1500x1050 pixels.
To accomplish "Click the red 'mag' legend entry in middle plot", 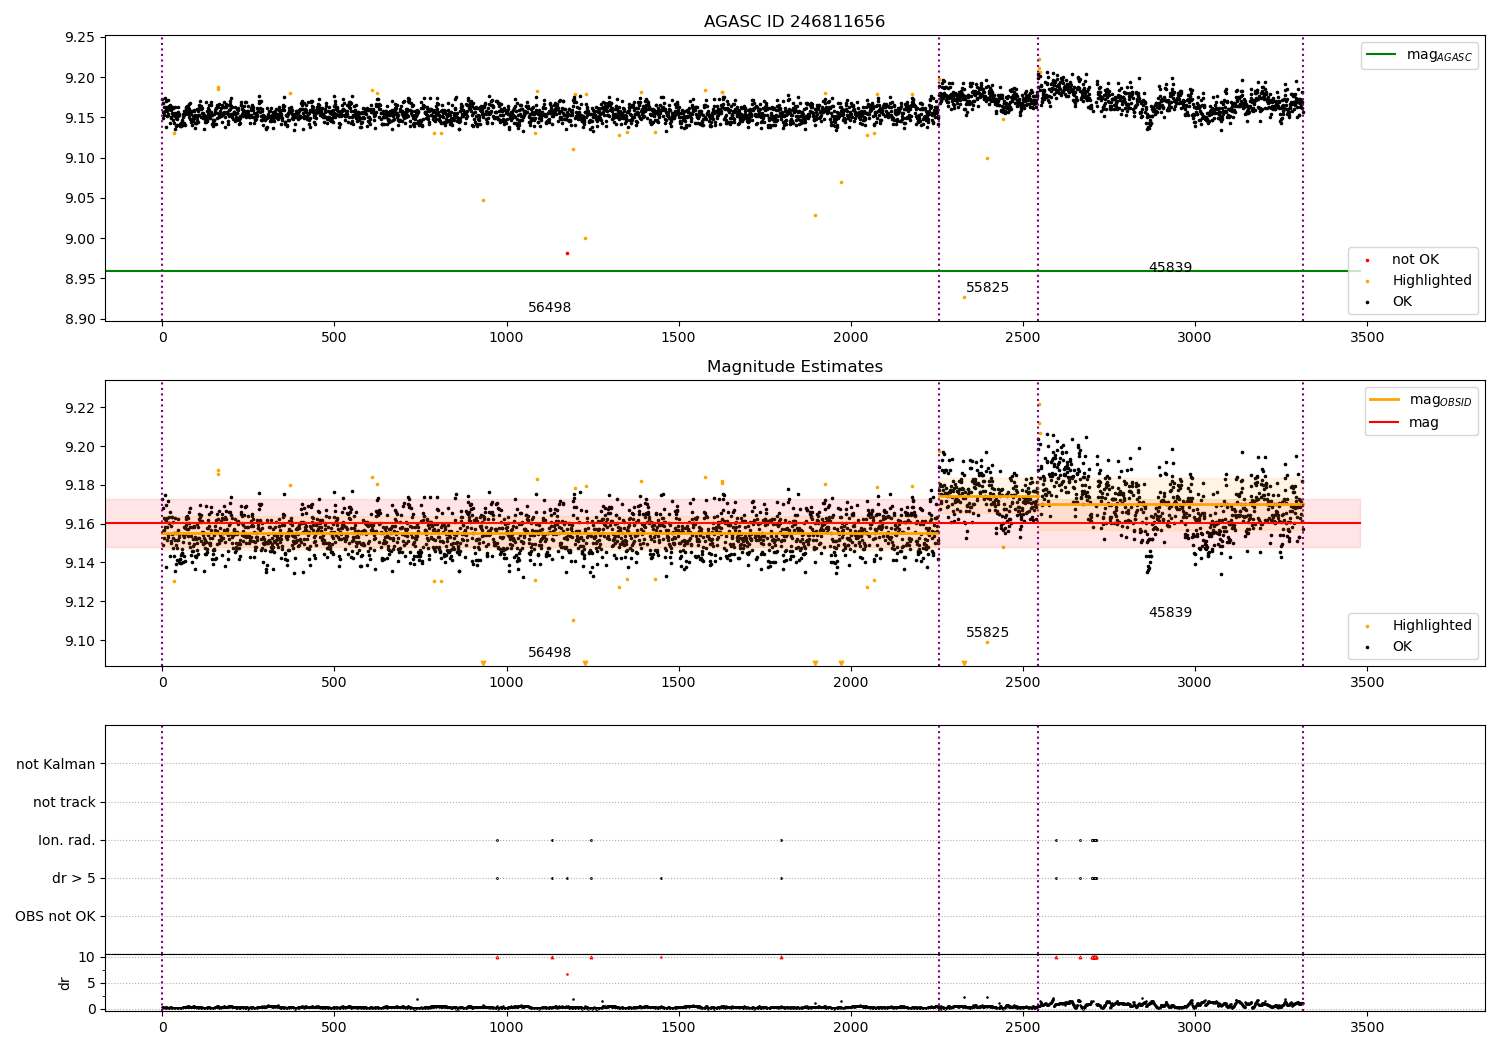I will [1404, 423].
